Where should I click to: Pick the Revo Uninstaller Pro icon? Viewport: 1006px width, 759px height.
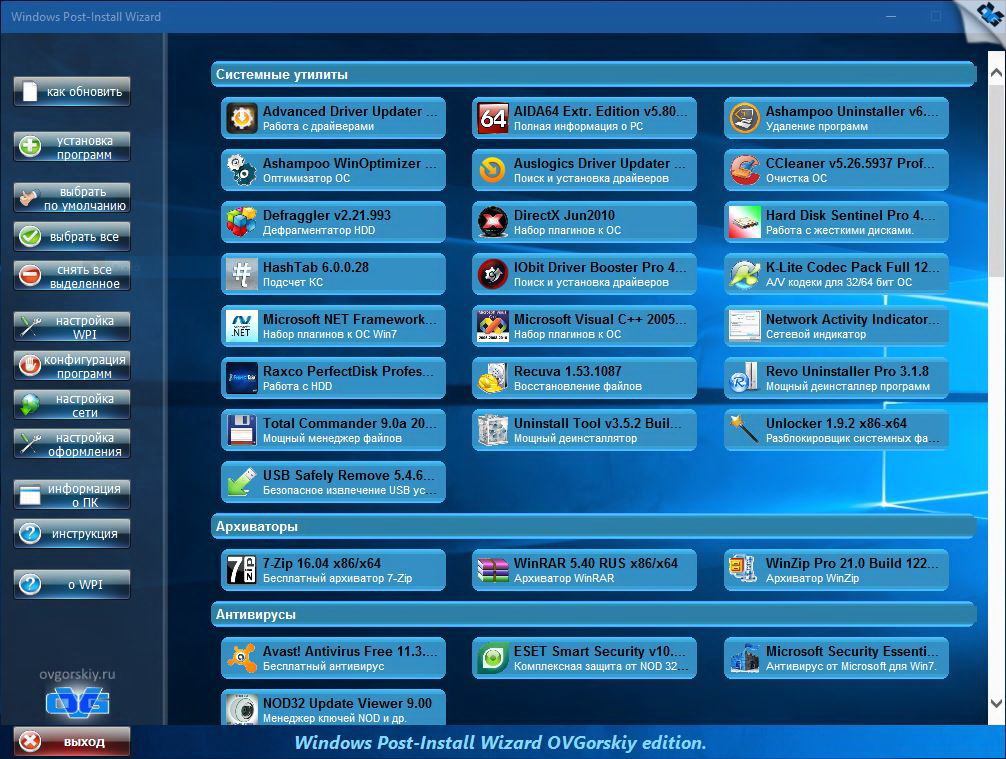pyautogui.click(x=745, y=378)
